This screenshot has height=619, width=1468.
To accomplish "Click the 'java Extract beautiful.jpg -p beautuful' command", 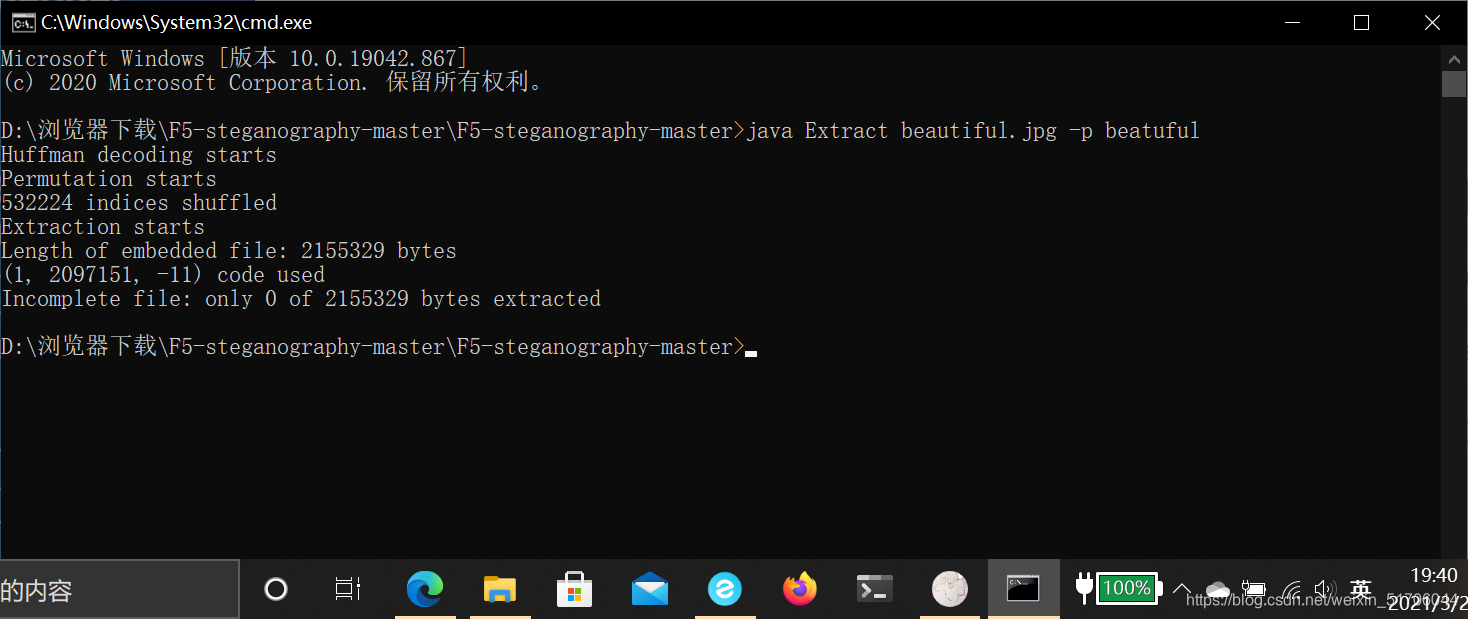I will (973, 131).
